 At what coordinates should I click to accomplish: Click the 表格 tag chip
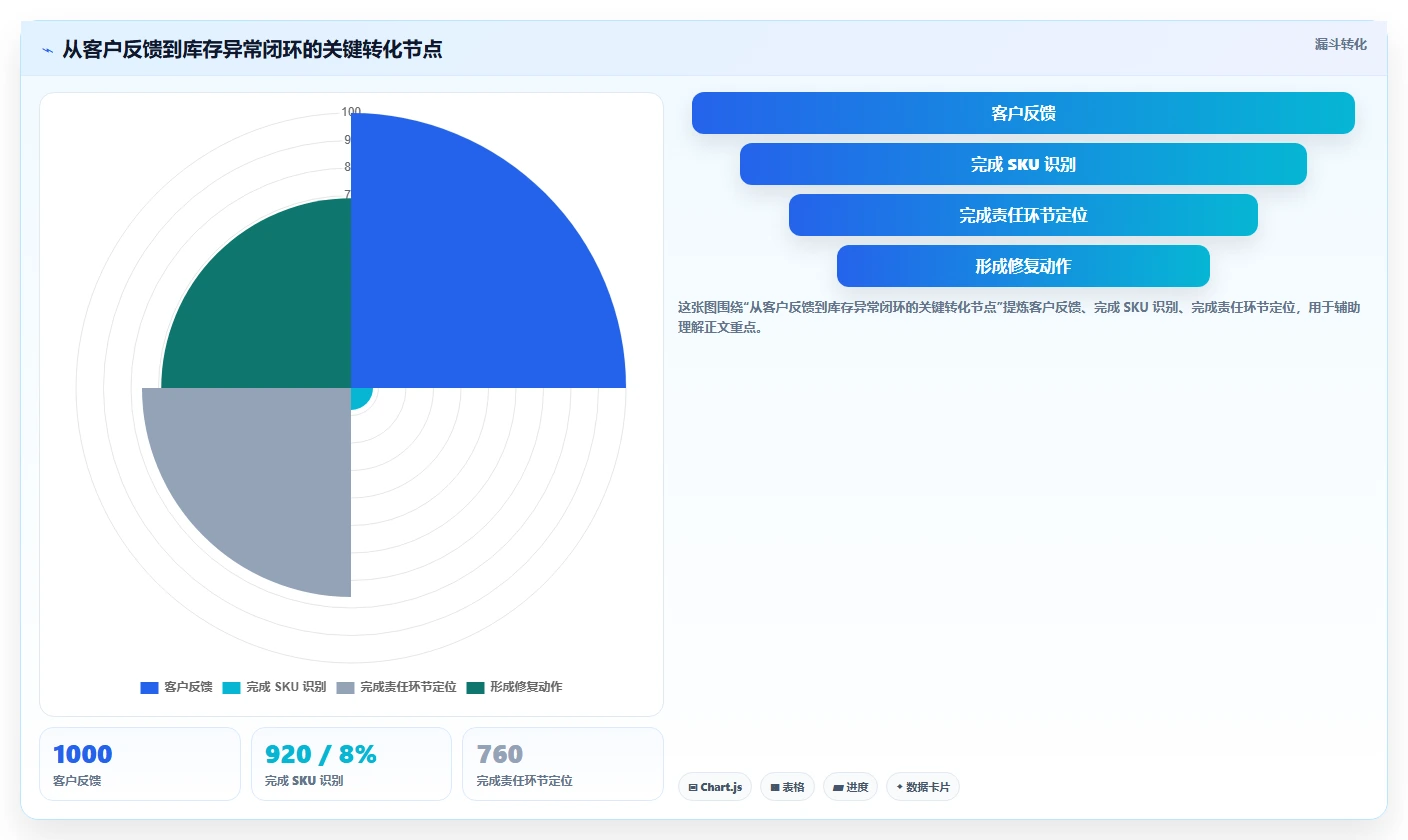coord(788,787)
